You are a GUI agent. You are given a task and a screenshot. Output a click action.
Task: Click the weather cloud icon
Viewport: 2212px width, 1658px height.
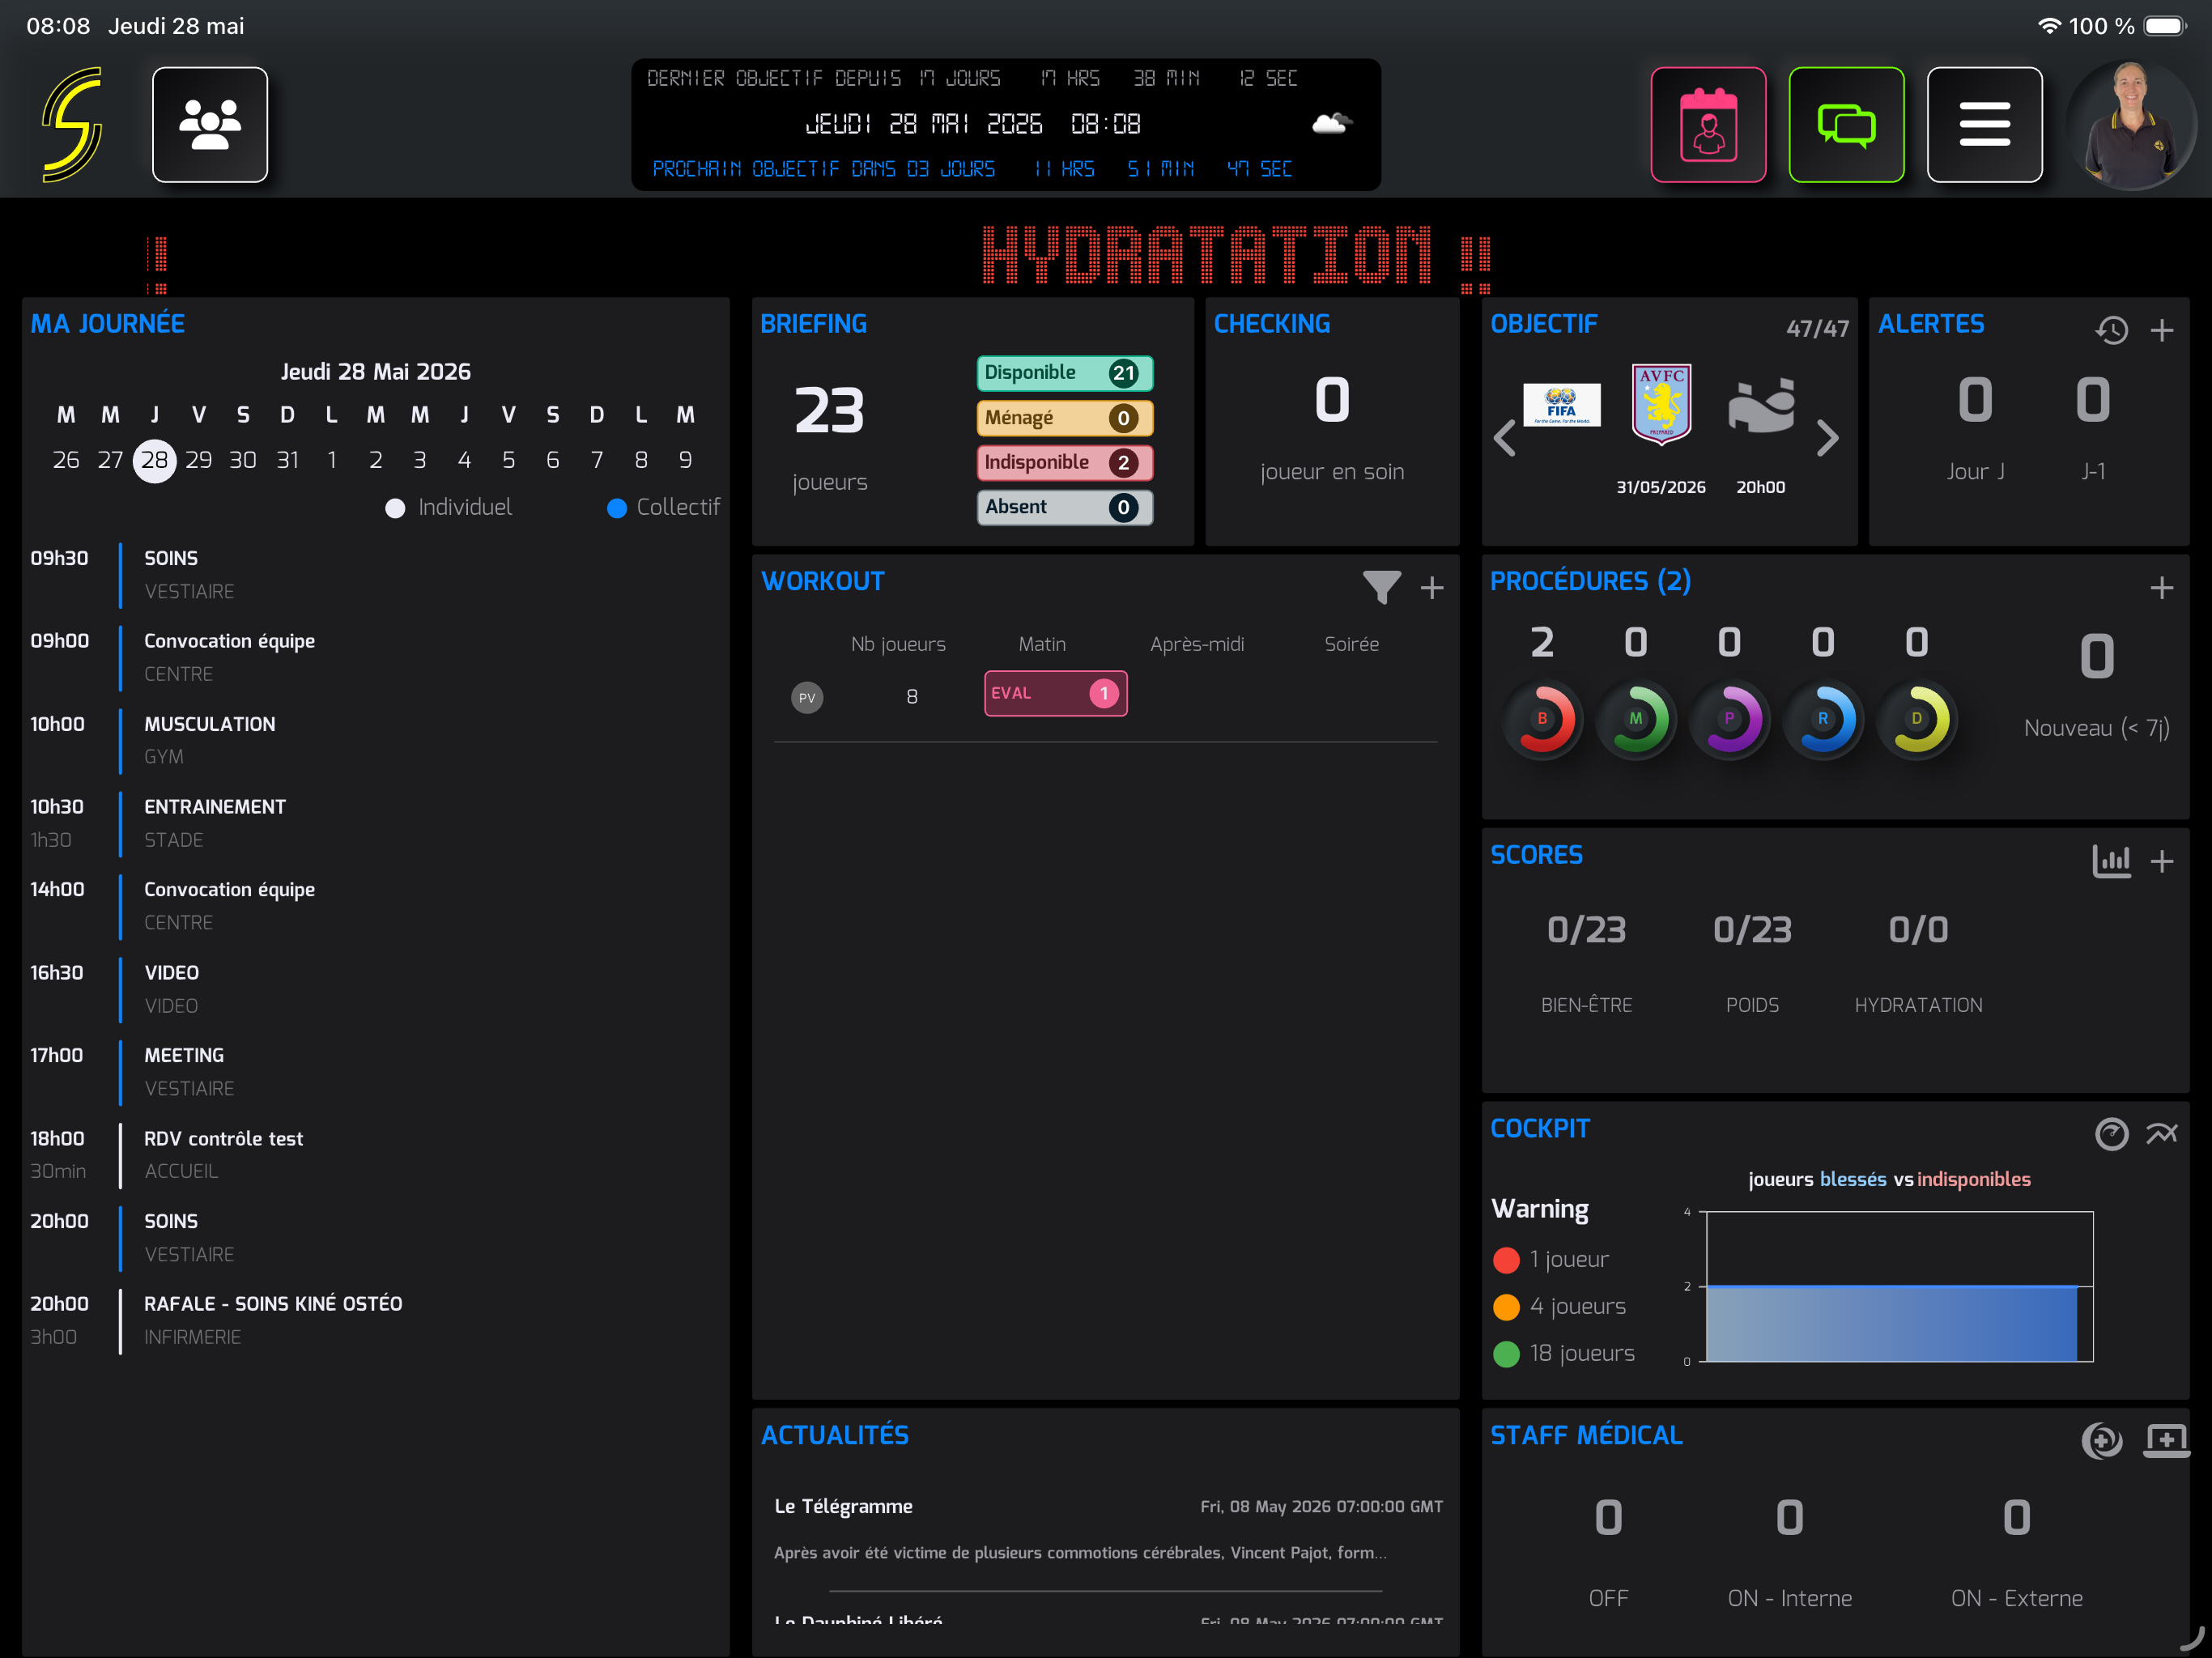(1332, 123)
